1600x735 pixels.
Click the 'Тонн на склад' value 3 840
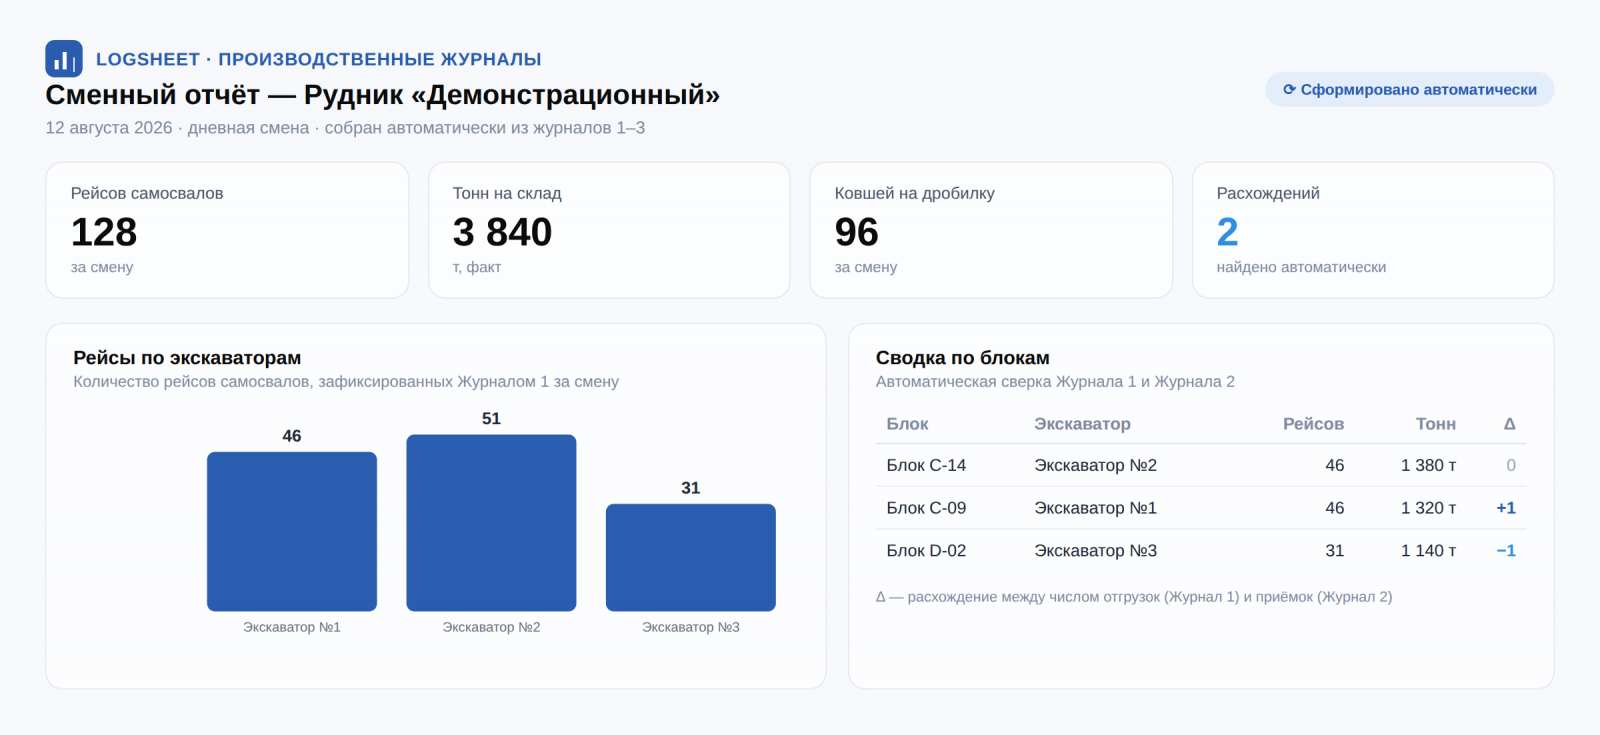point(502,232)
